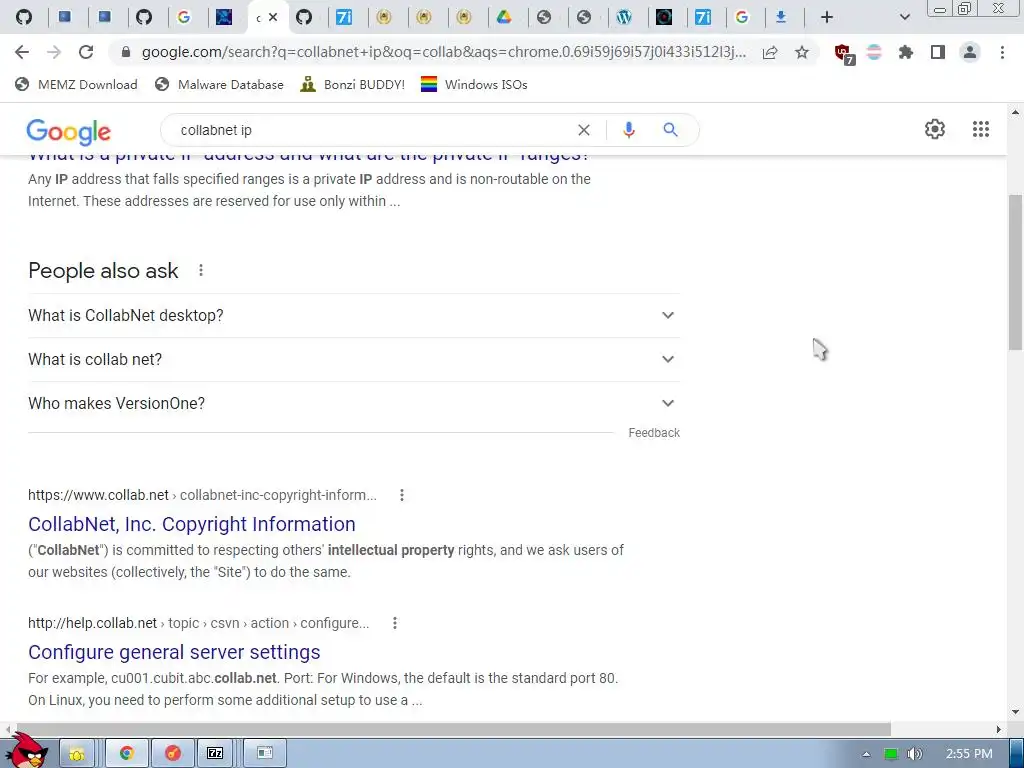Open the Malware Database bookmark
The image size is (1024, 768).
click(x=219, y=84)
